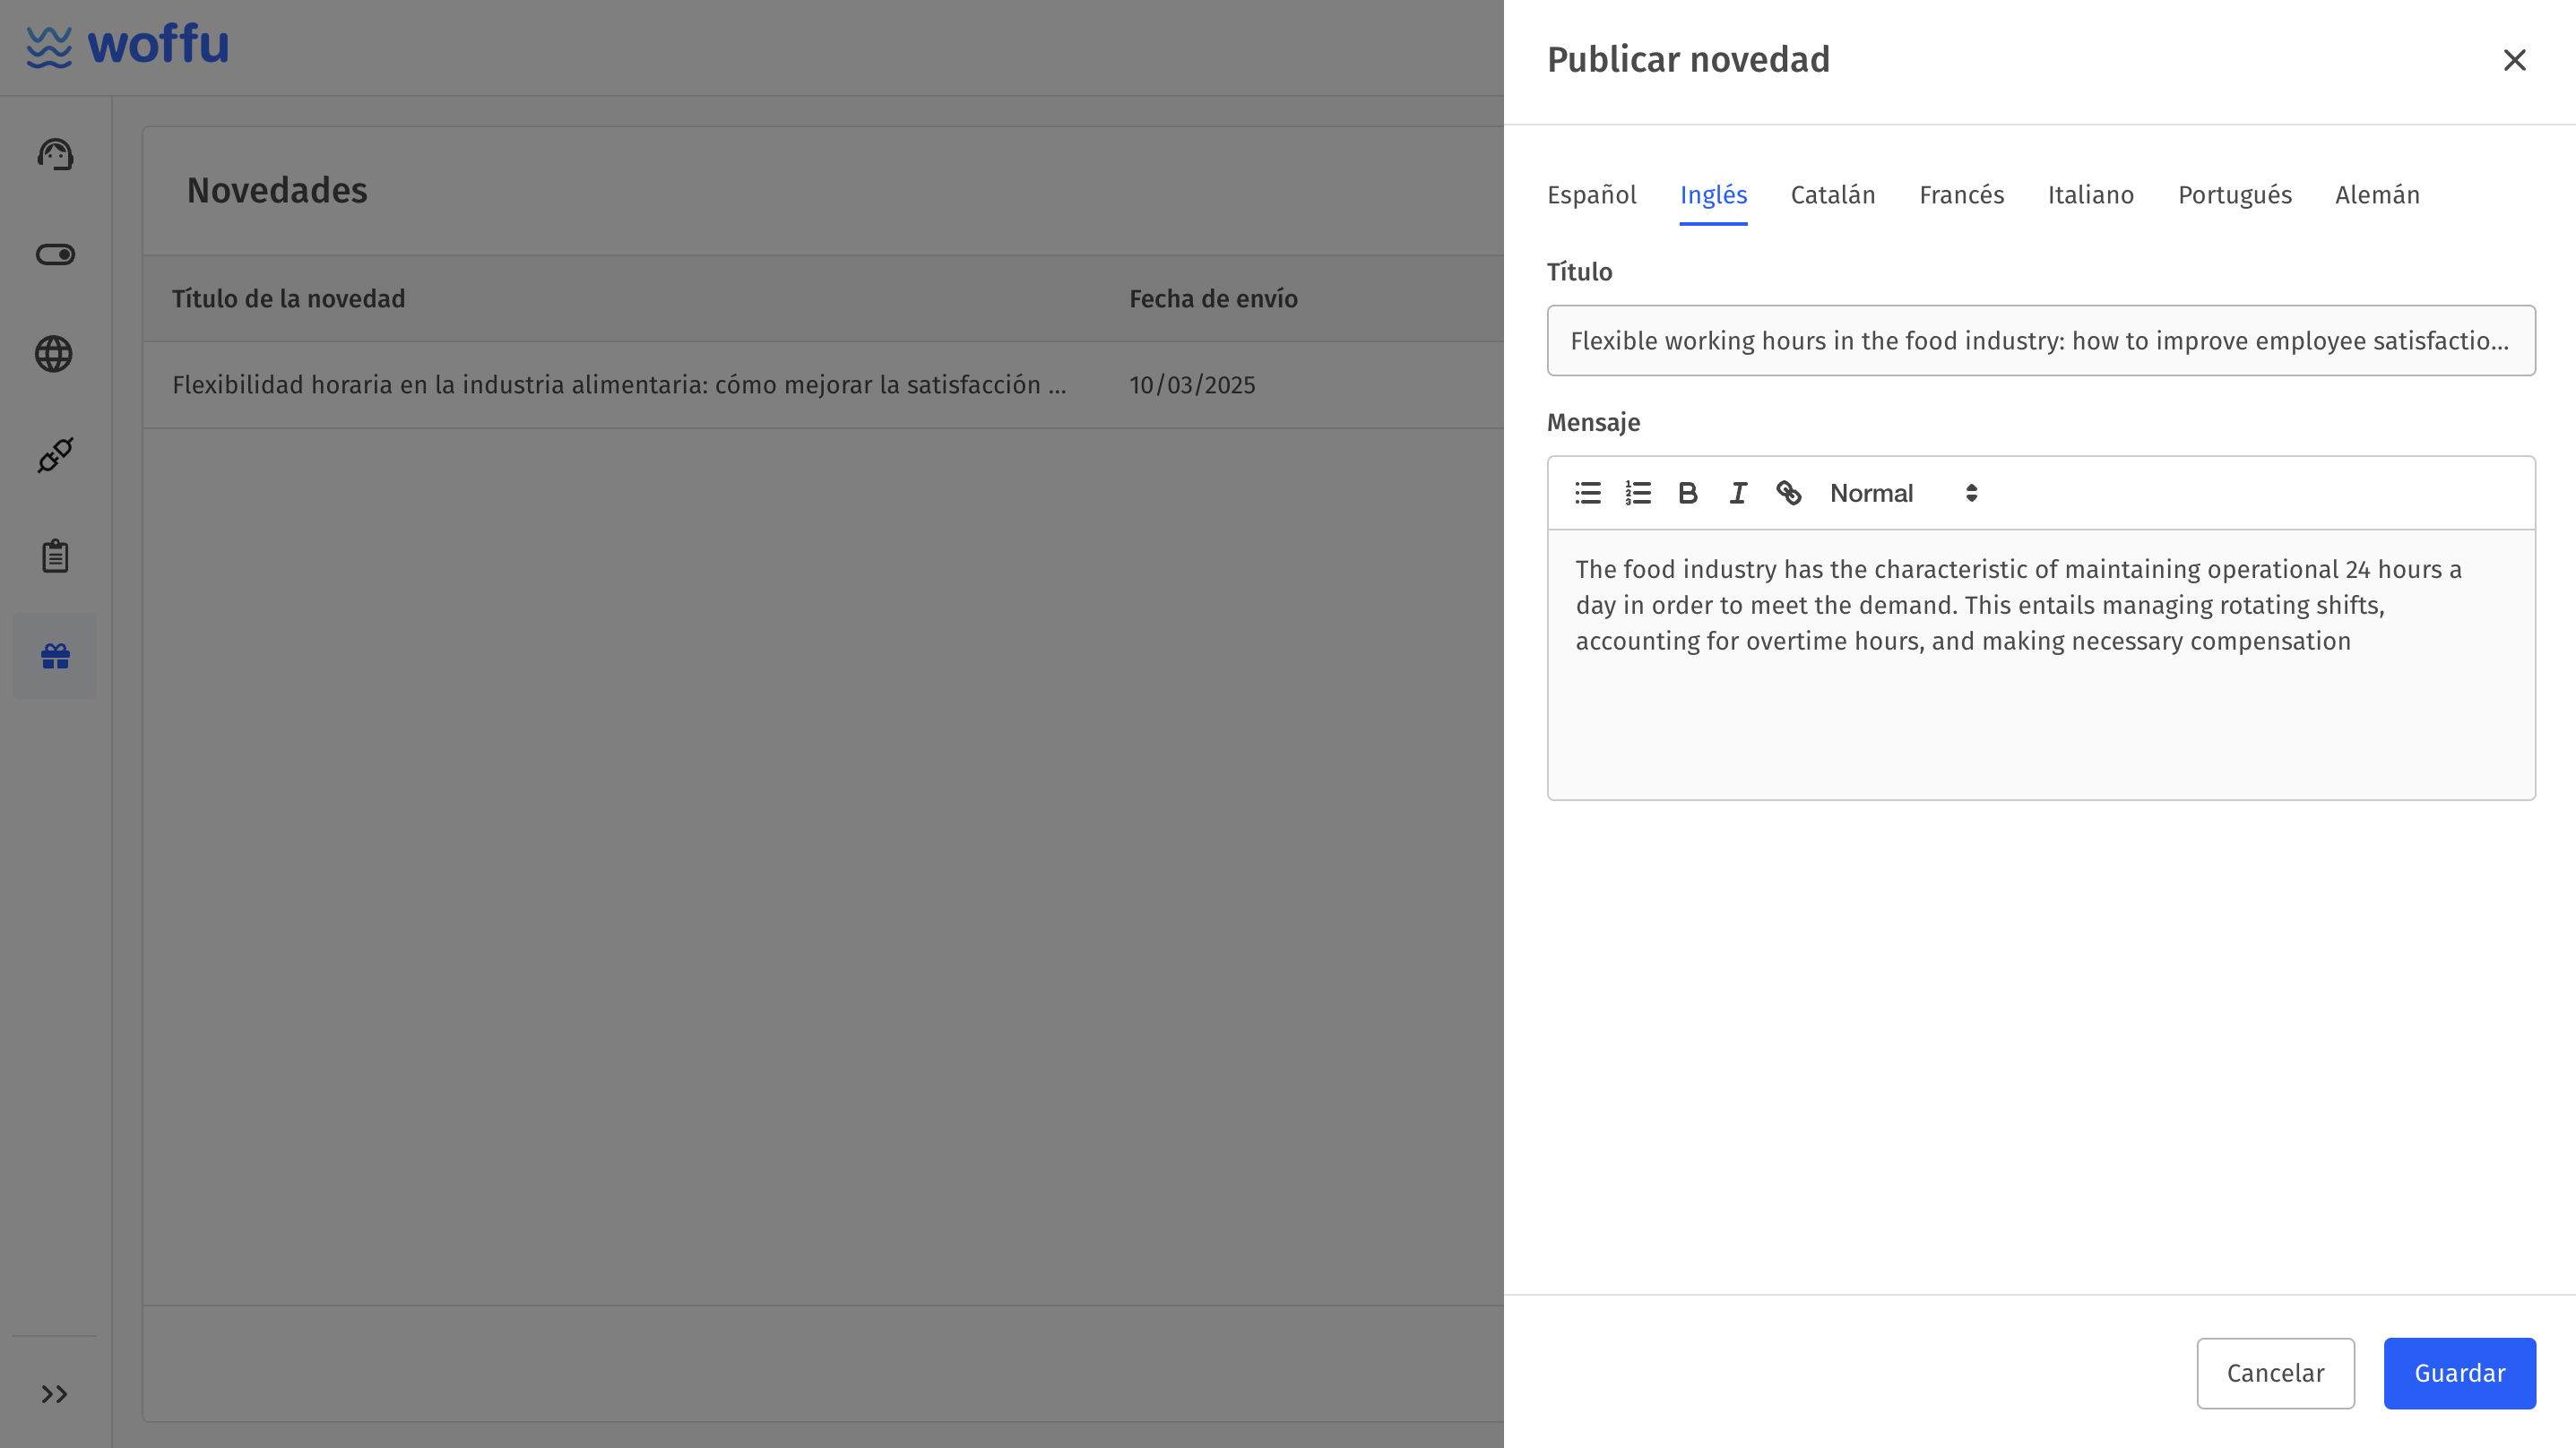
Task: Open the toggle switch sidebar icon
Action: [x=55, y=254]
